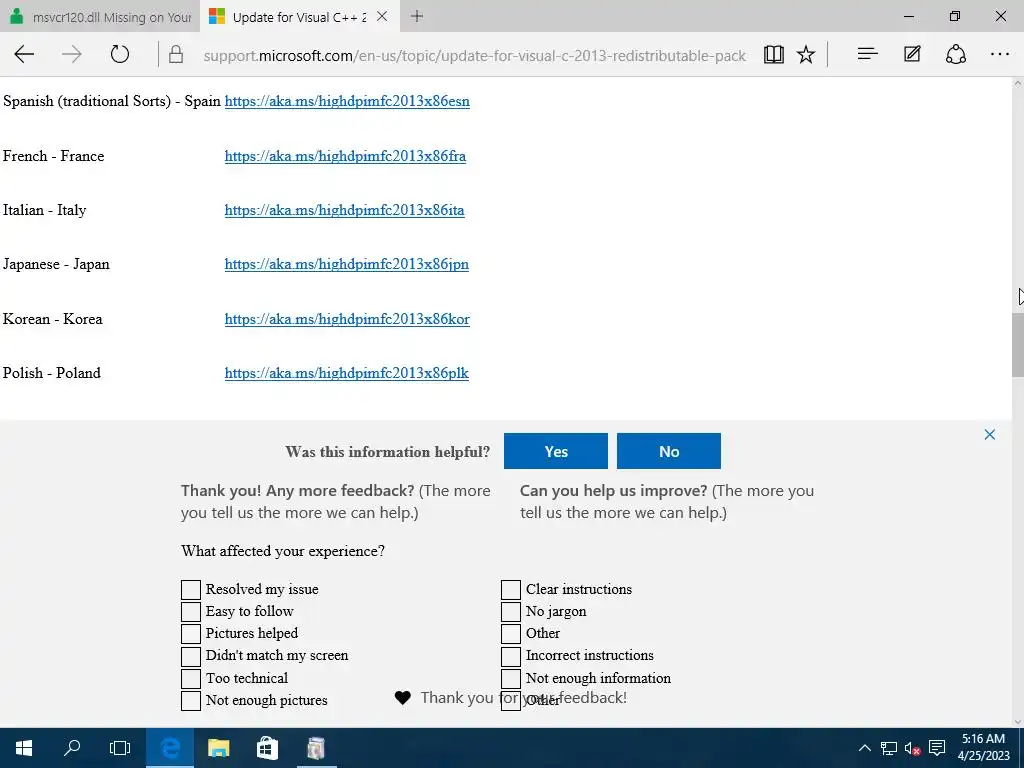Check the No jargon box
Viewport: 1024px width, 768px height.
tap(511, 612)
